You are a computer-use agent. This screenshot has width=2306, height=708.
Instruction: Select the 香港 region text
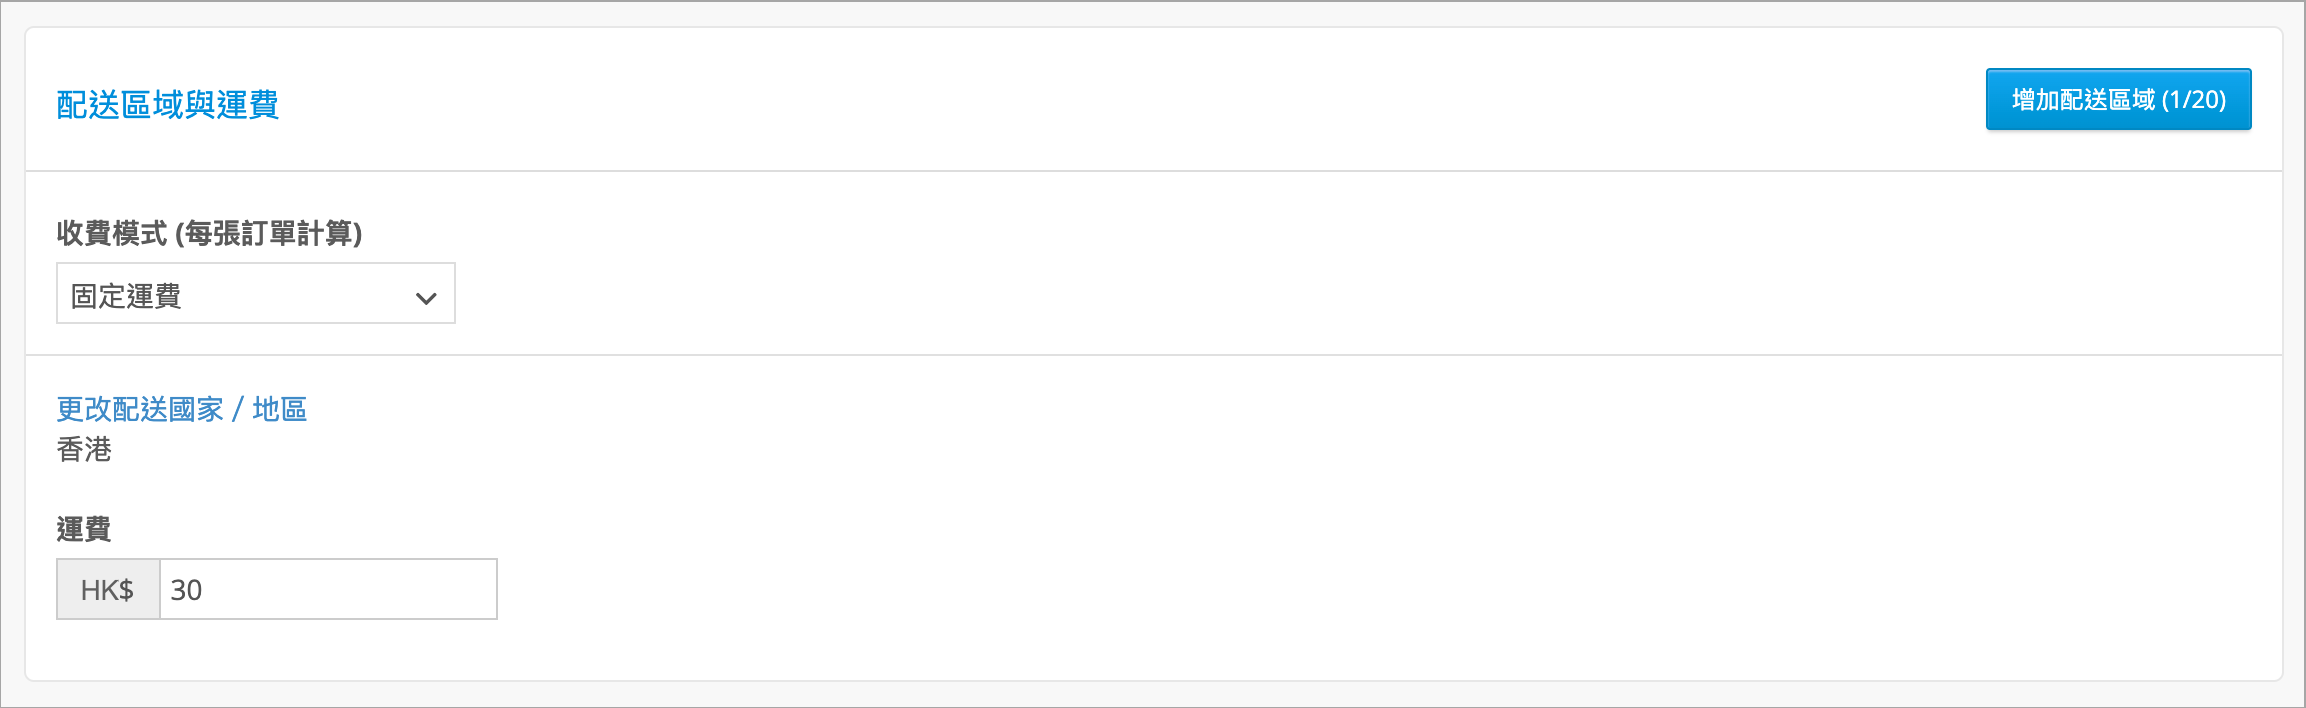(x=84, y=450)
